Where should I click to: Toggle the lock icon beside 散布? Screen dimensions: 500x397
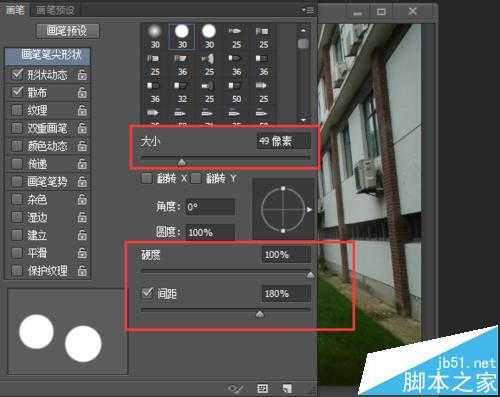click(82, 93)
